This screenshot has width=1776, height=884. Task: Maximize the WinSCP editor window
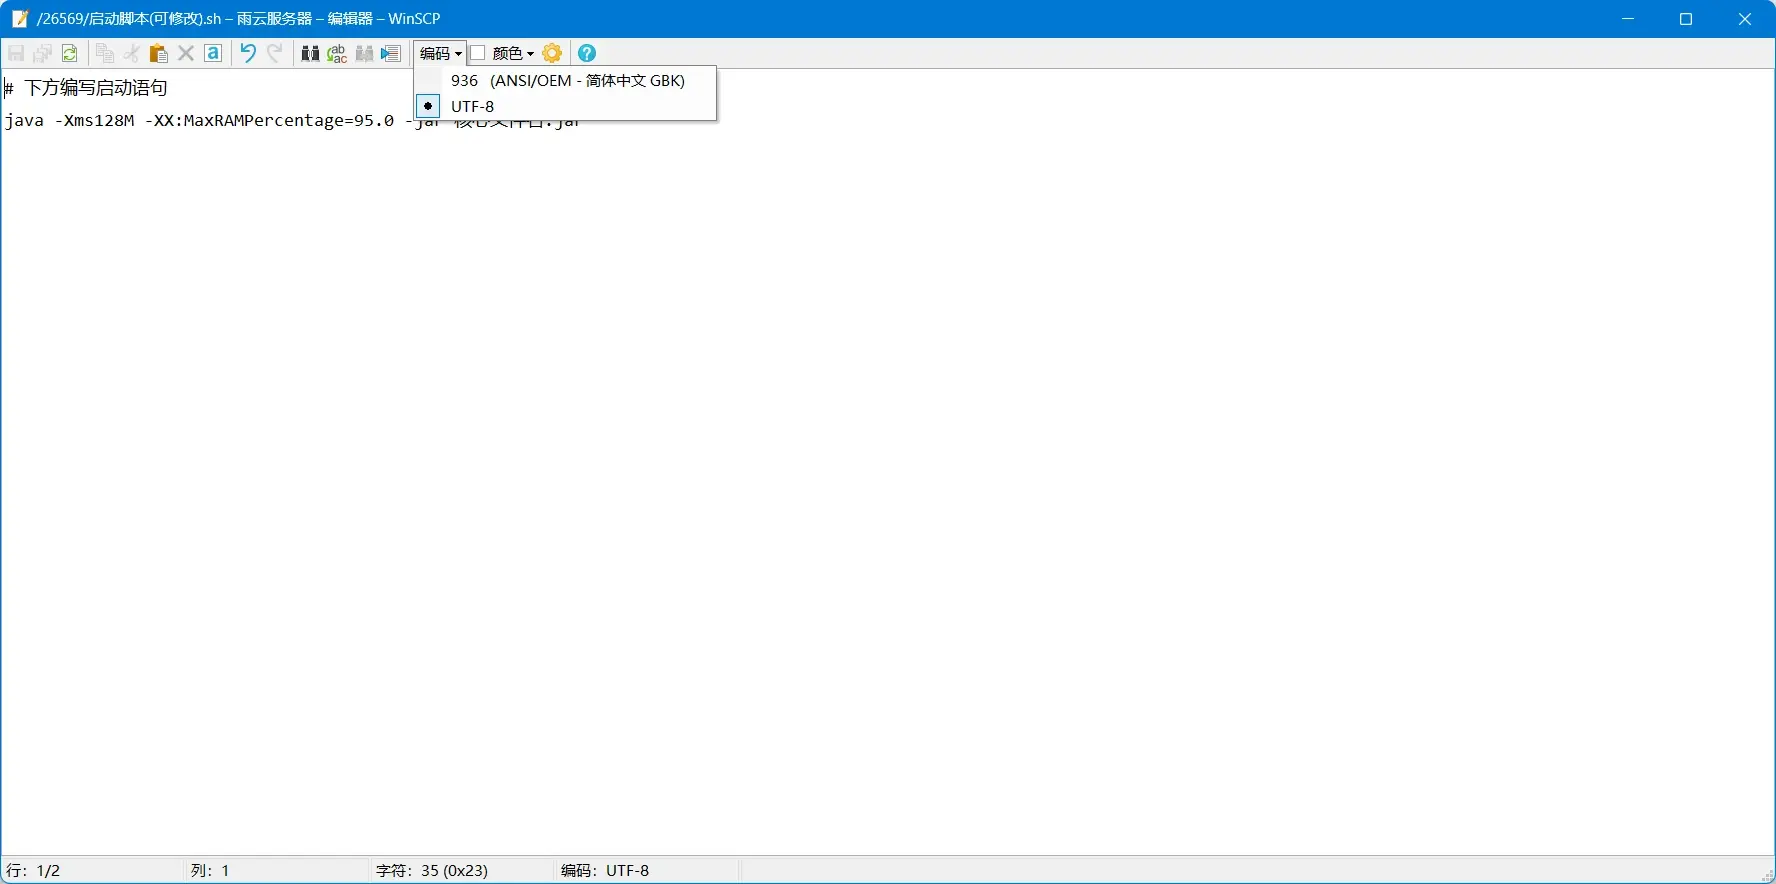(x=1686, y=19)
